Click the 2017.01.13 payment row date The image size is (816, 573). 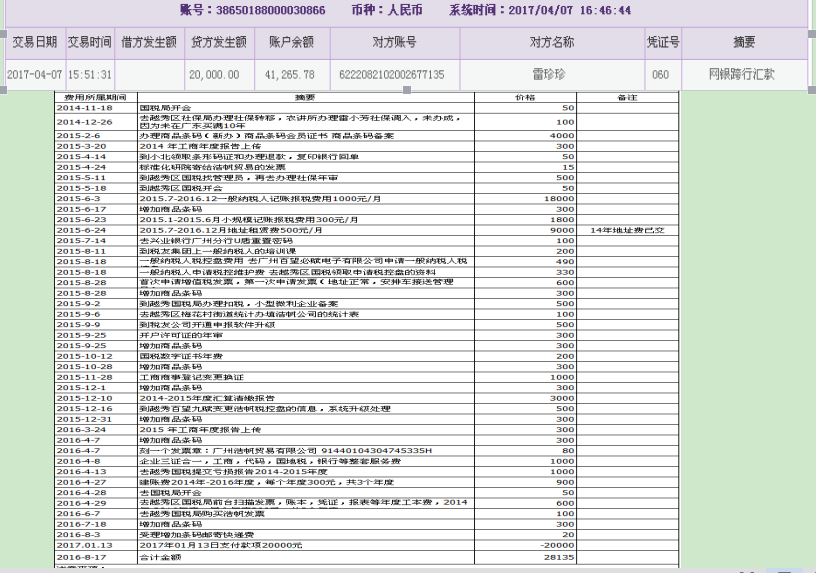[84, 545]
